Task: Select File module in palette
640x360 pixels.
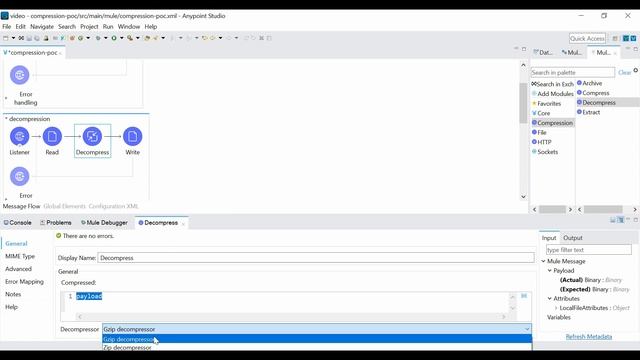Action: [539, 133]
